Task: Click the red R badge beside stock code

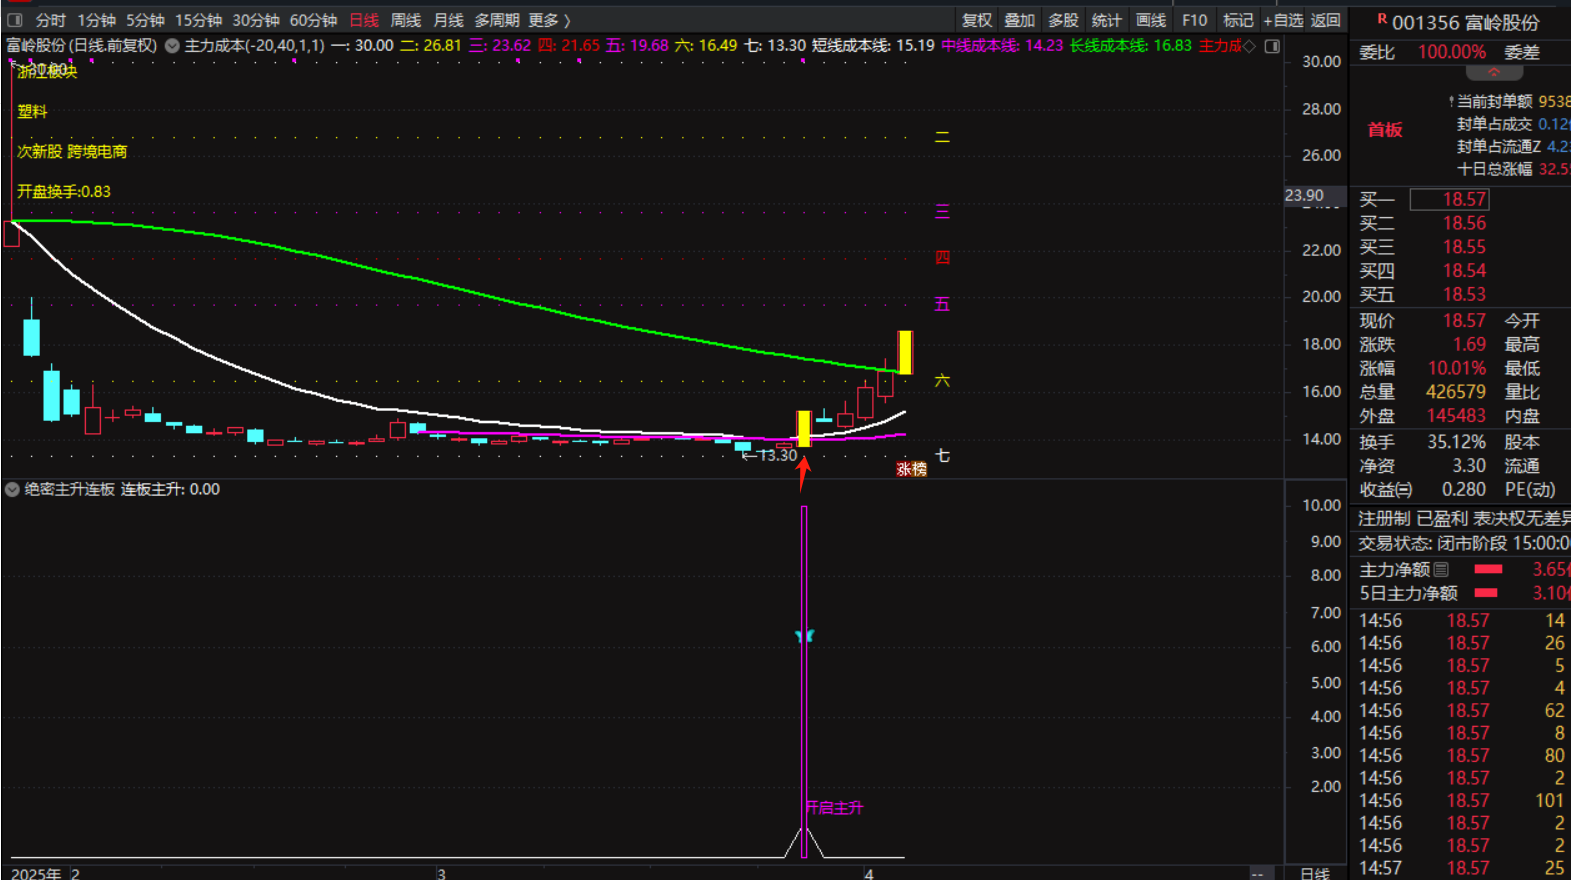Action: [1382, 19]
